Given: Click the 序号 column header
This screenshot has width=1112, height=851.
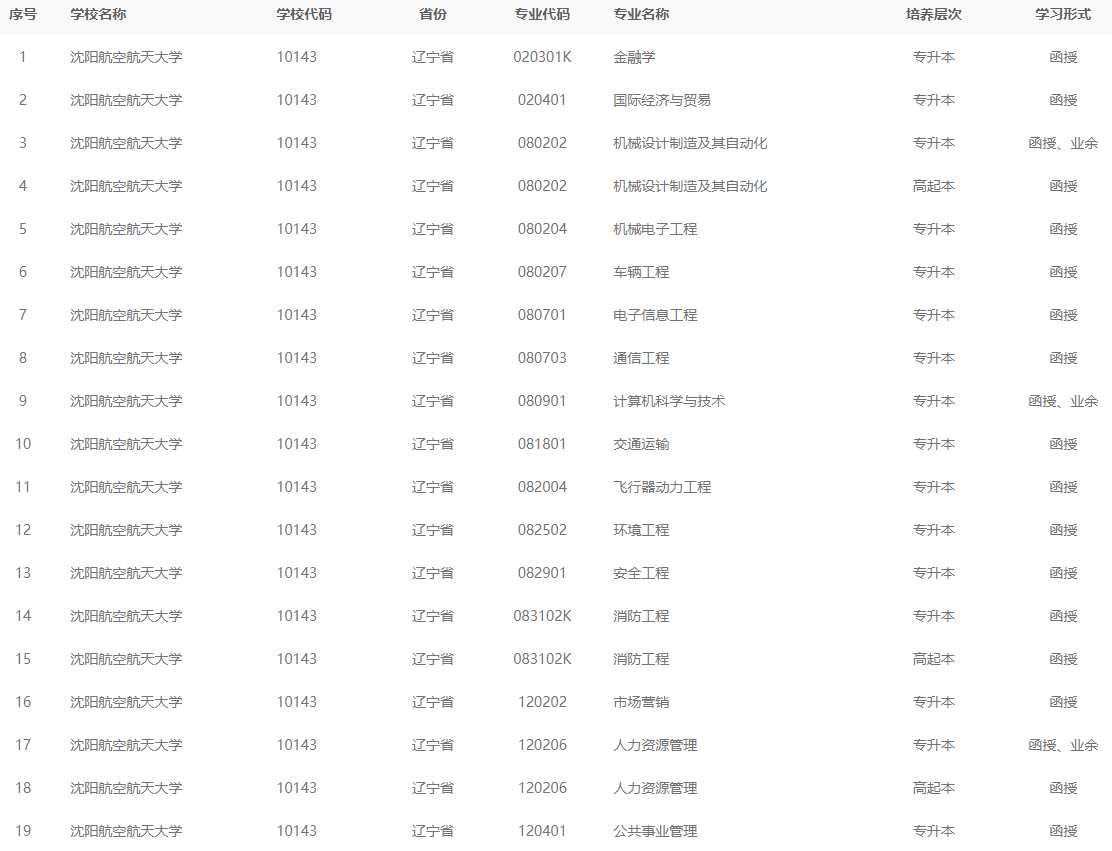Looking at the screenshot, I should pos(23,14).
